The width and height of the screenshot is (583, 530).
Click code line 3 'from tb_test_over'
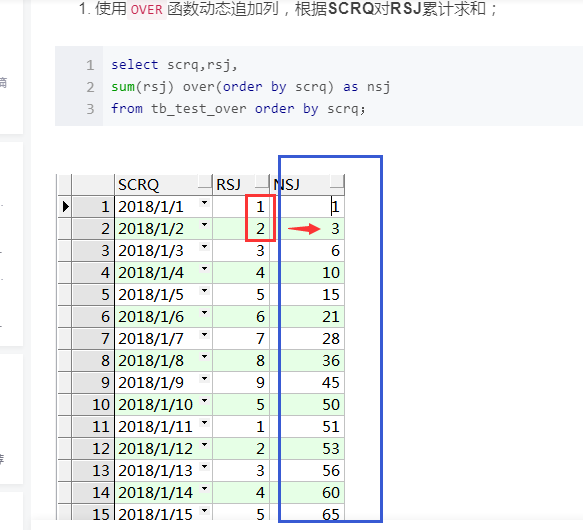(238, 109)
